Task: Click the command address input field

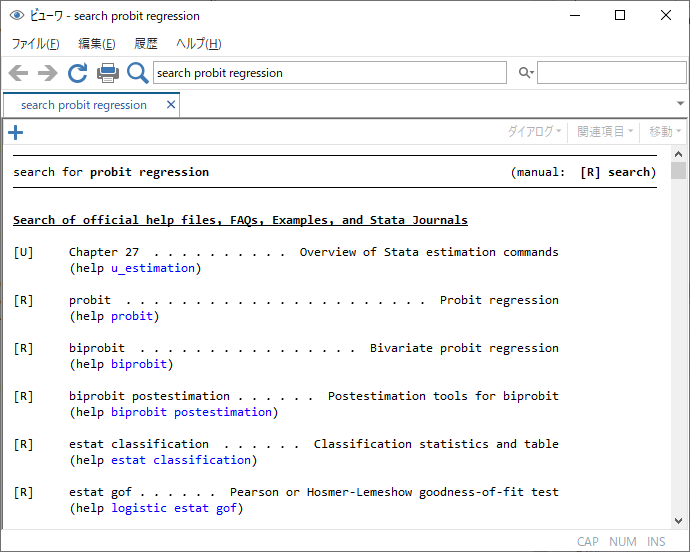Action: click(330, 73)
